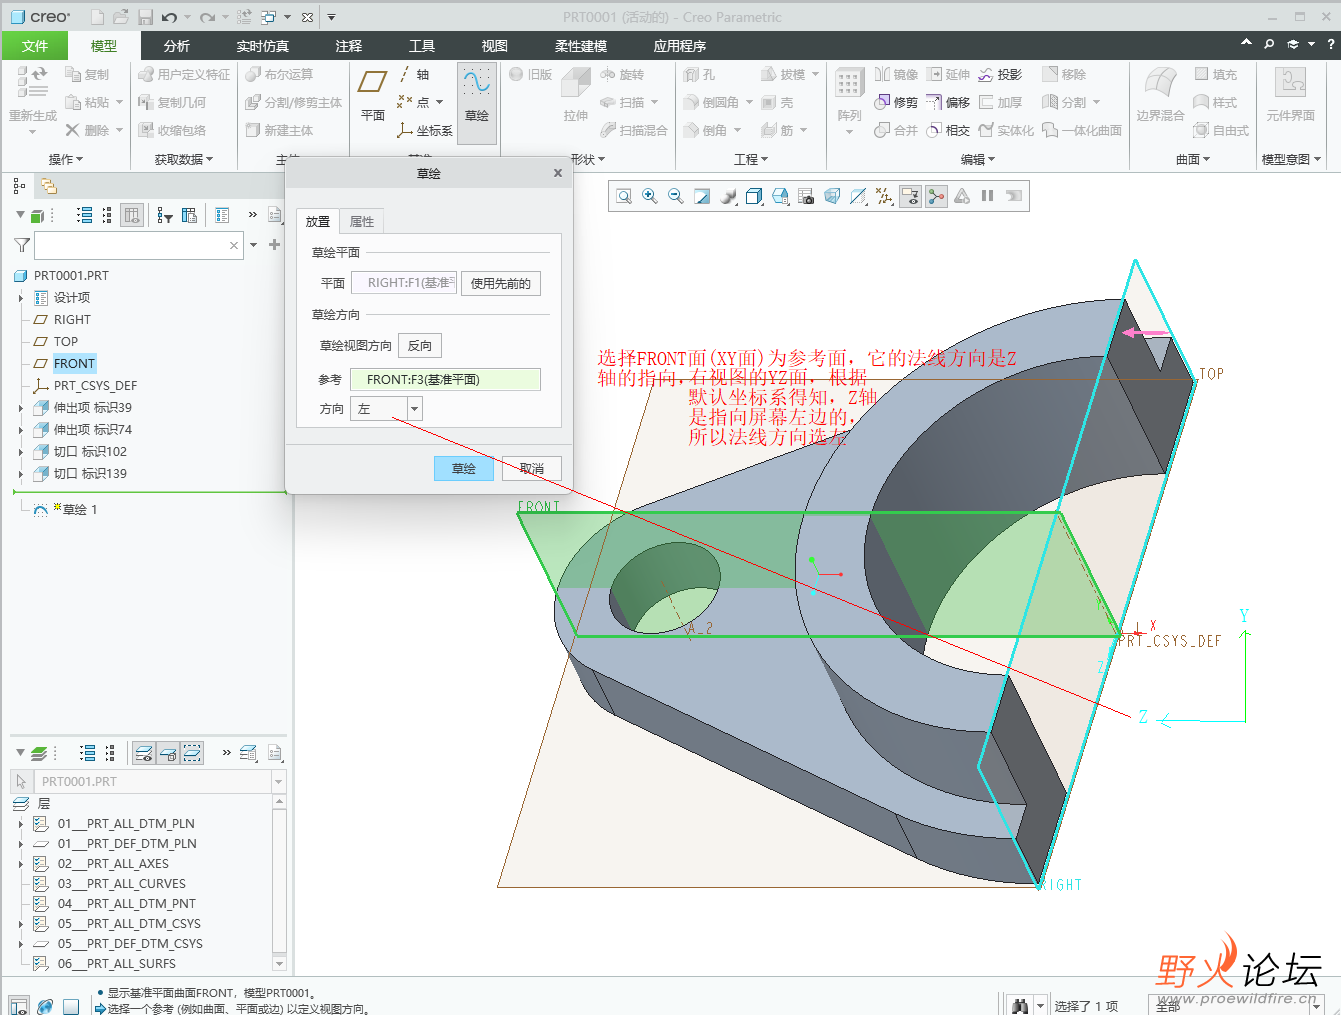Confirm with the 草绘 dialog button
The width and height of the screenshot is (1341, 1015).
464,468
